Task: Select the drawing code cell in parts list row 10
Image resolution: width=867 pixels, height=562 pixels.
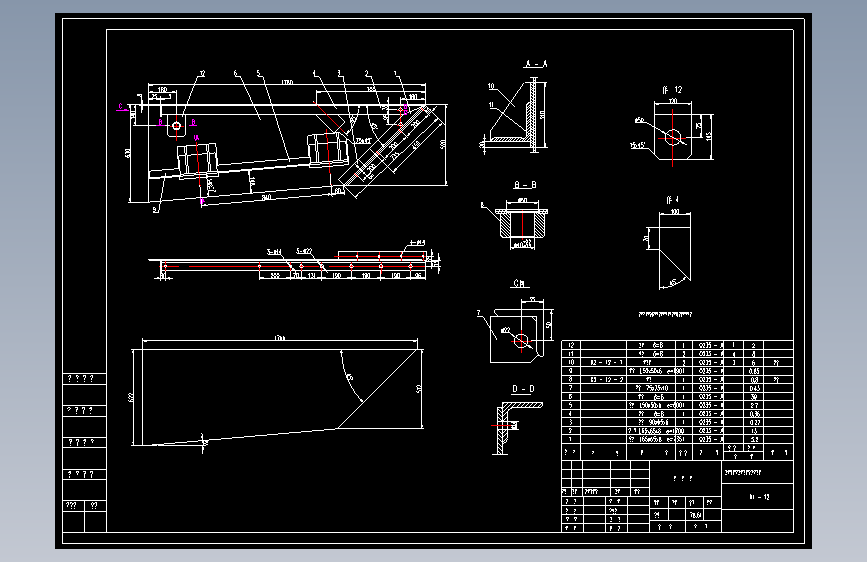Action: 604,363
